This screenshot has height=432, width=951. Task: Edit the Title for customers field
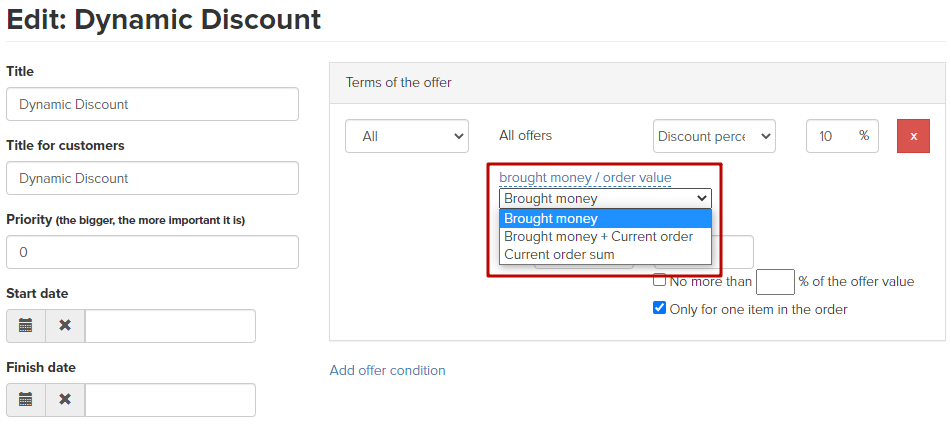point(152,178)
